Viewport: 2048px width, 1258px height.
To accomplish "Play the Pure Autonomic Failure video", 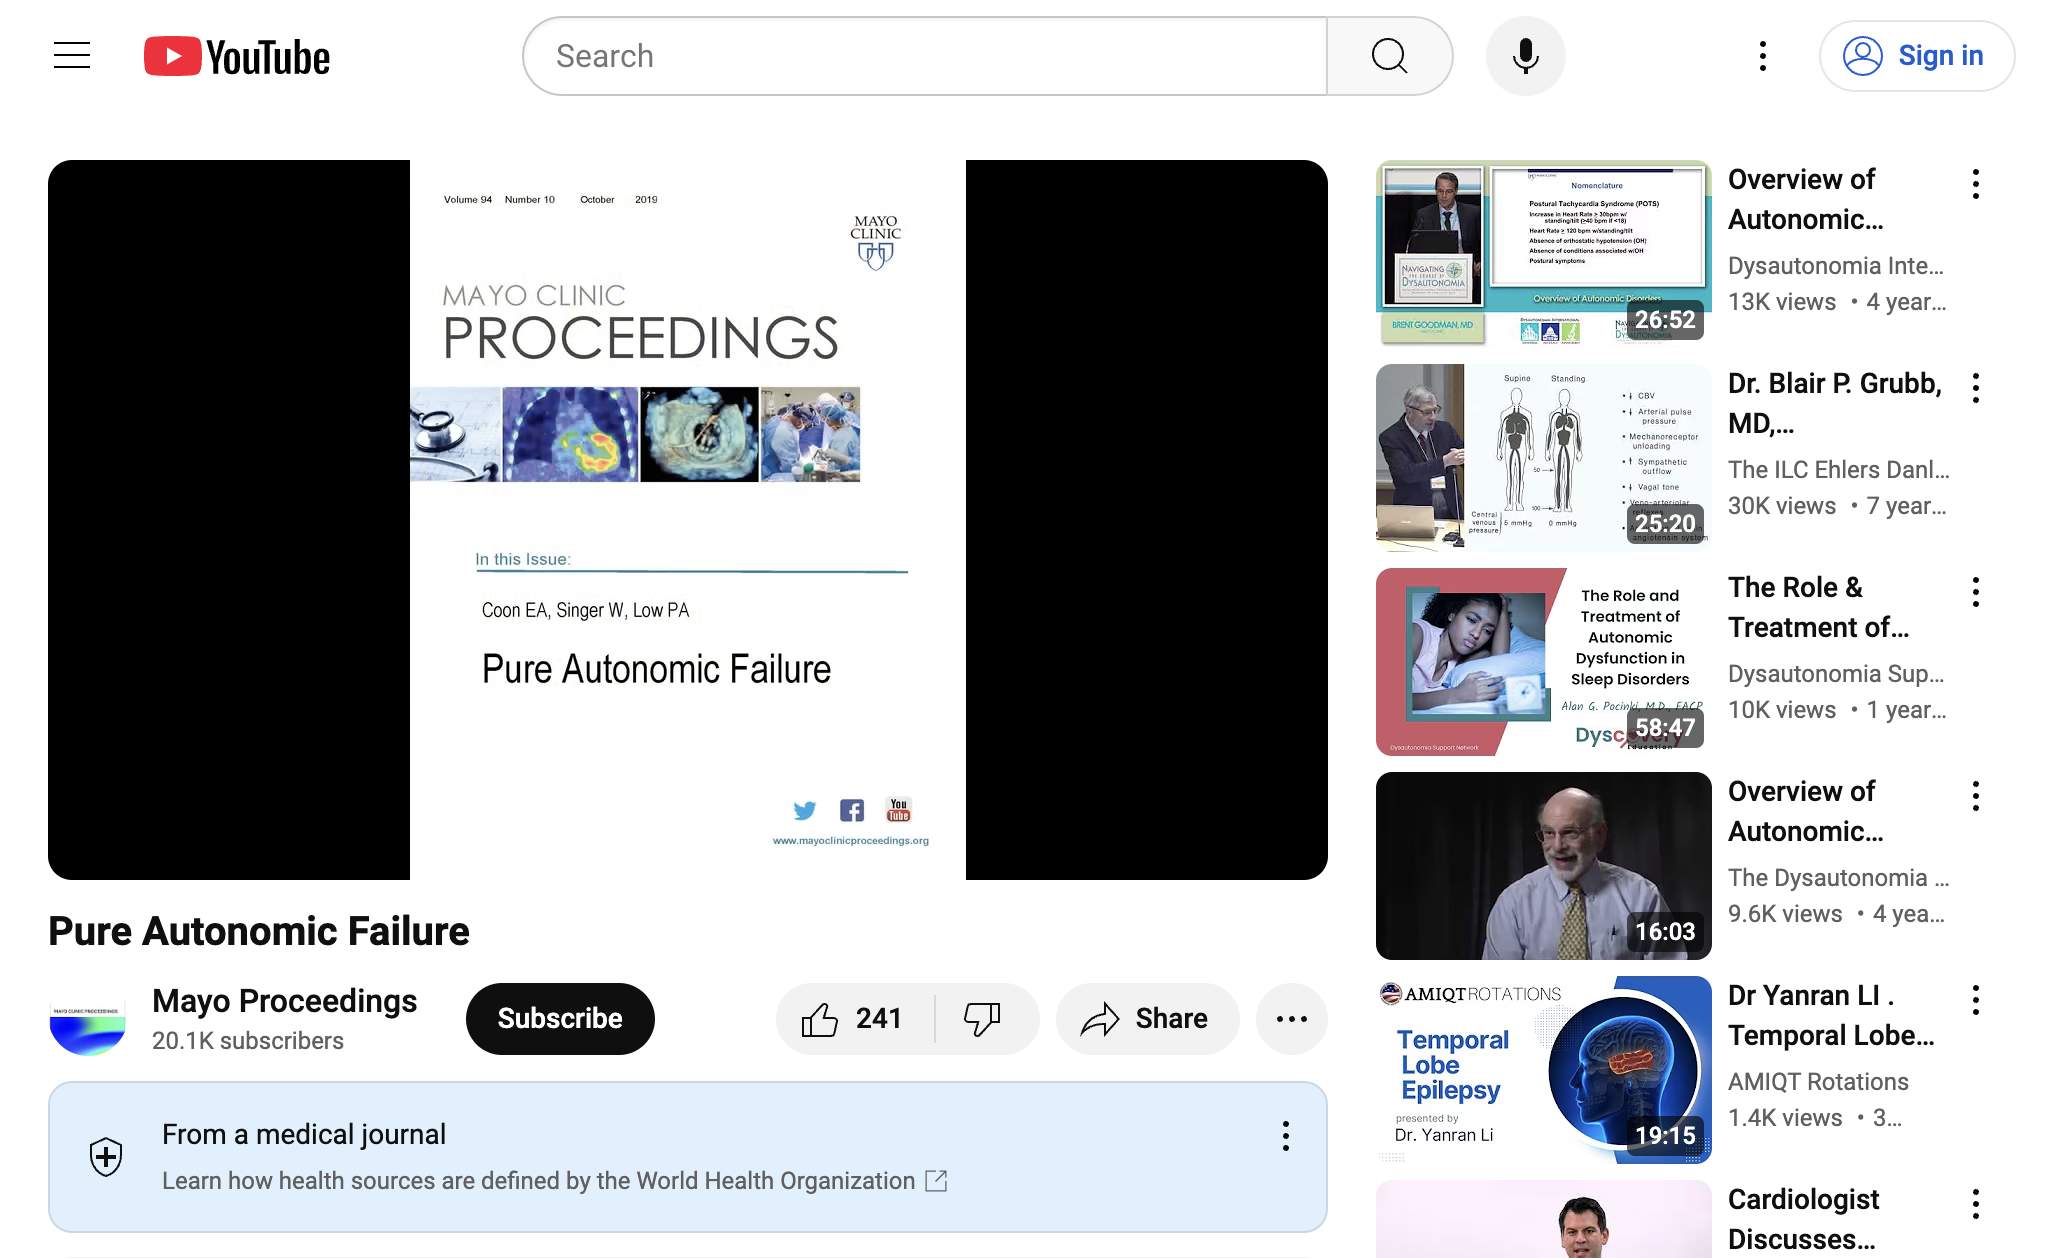I will 688,520.
